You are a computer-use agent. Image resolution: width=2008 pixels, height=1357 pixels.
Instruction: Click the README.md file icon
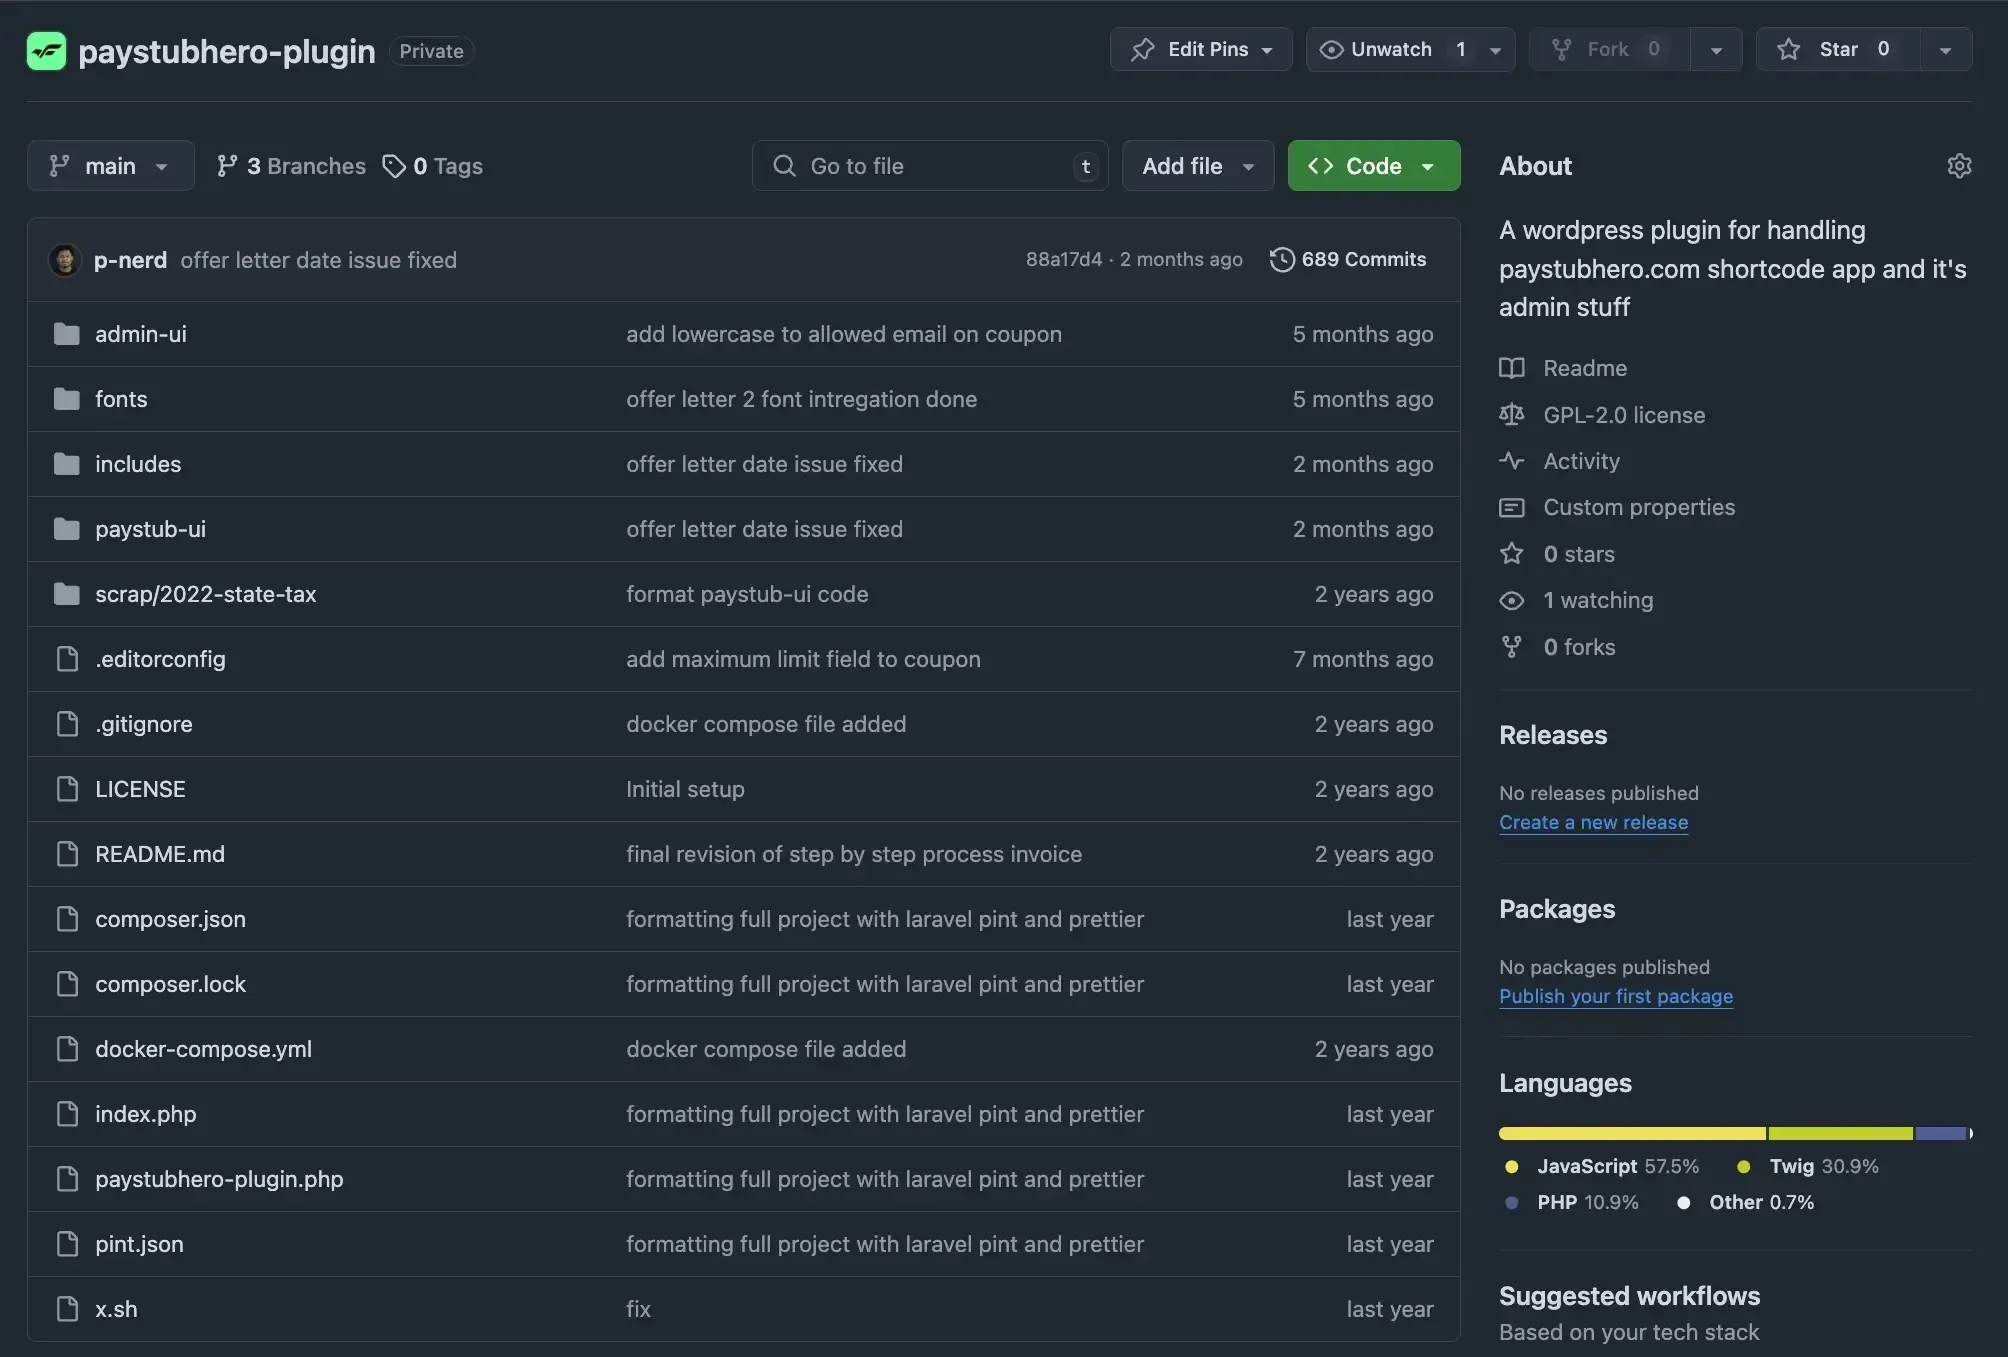coord(67,854)
